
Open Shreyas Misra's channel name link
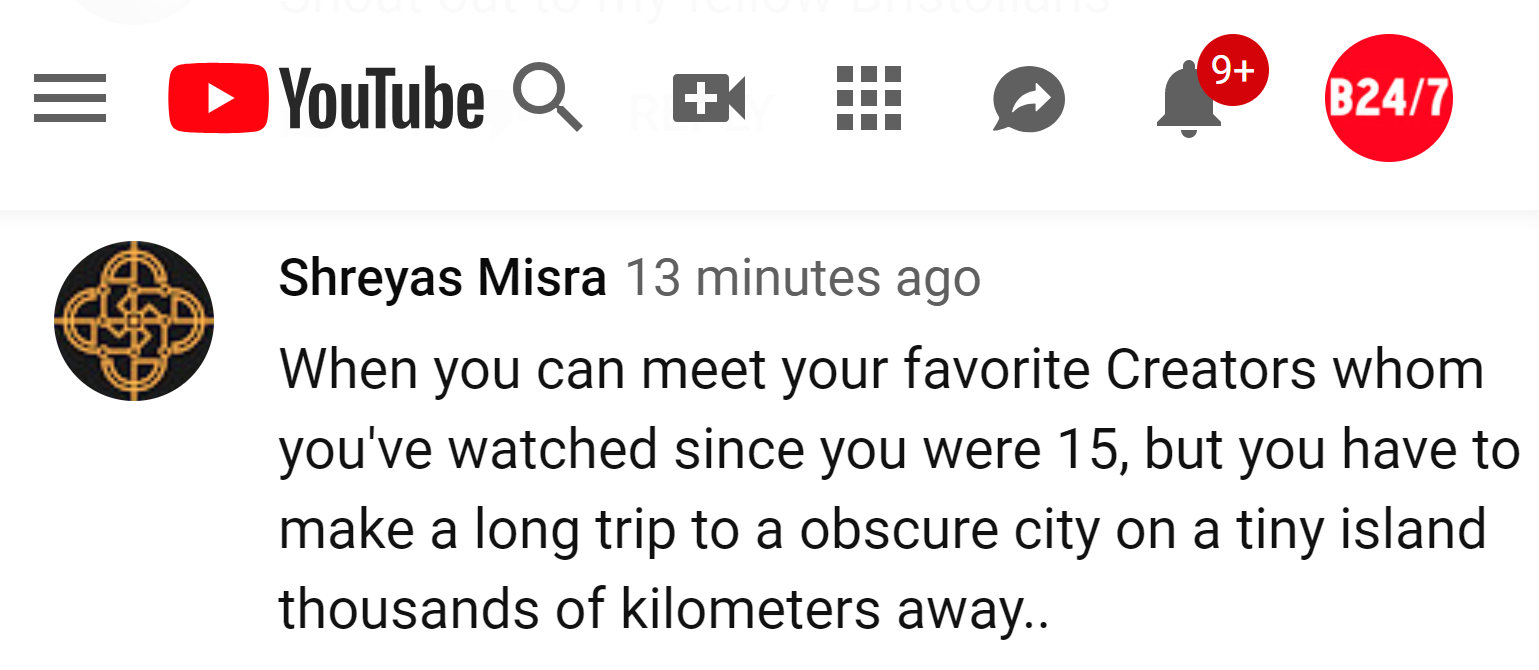tap(442, 278)
